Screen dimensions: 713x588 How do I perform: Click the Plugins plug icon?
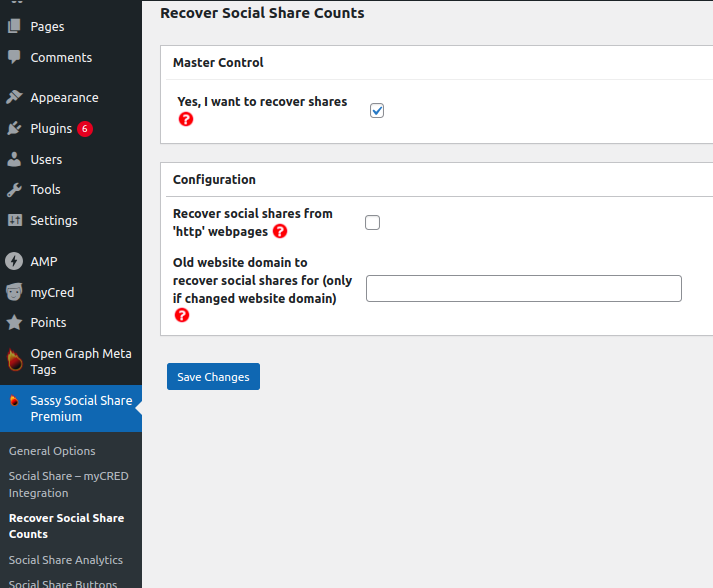click(x=14, y=128)
